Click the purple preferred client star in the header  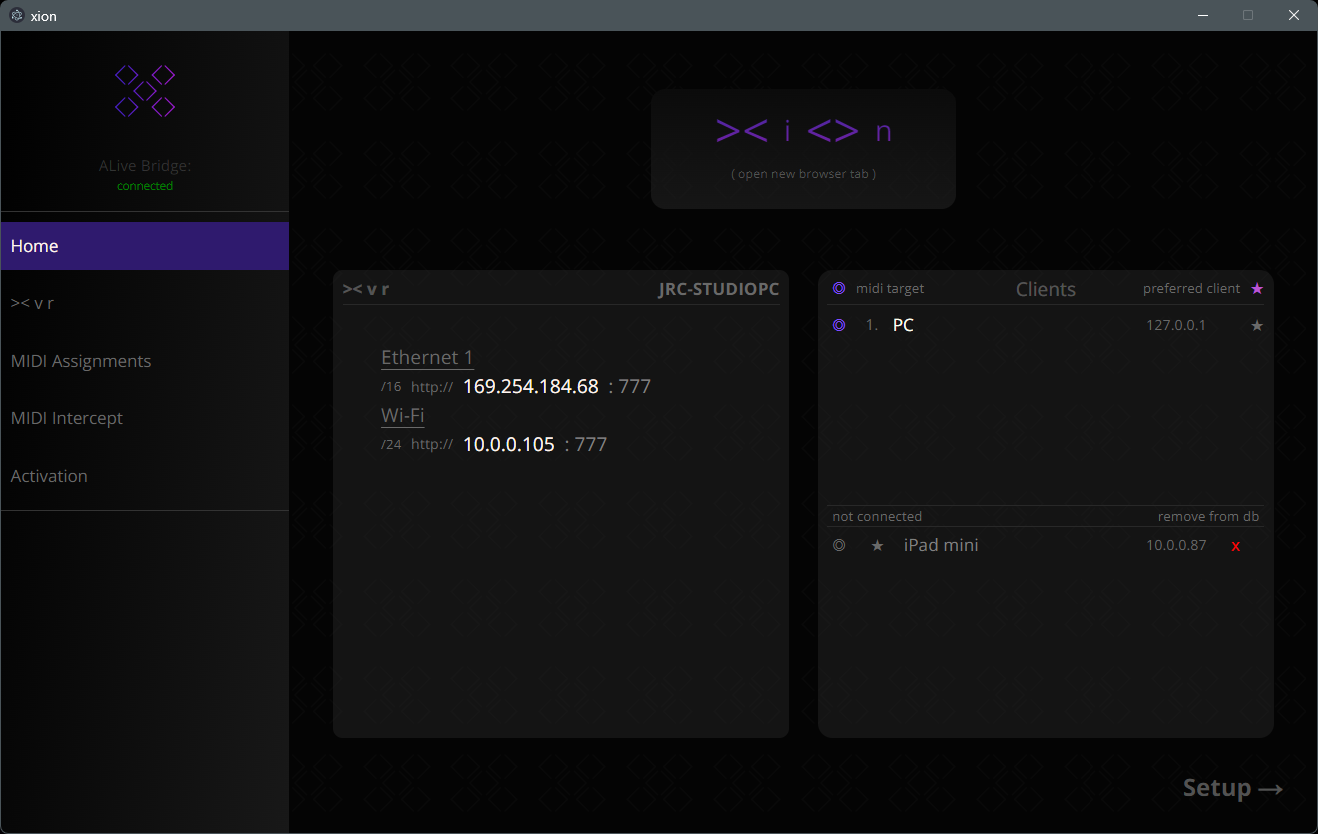pyautogui.click(x=1257, y=288)
